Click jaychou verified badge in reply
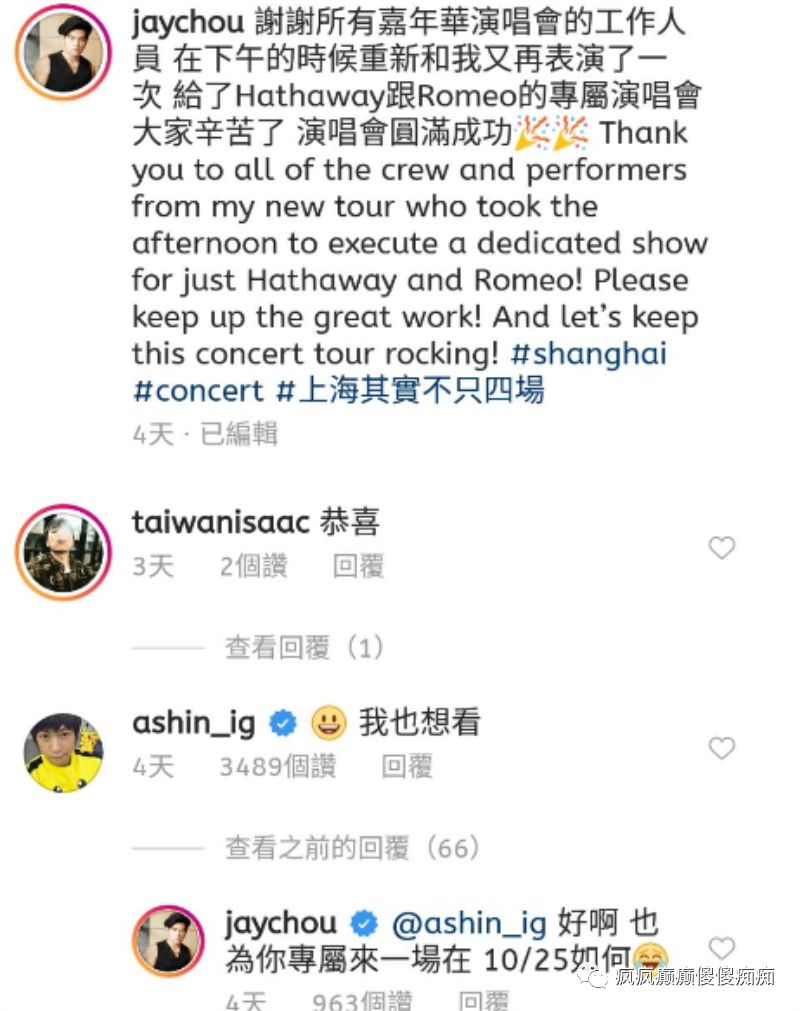800x1011 pixels. tap(364, 924)
